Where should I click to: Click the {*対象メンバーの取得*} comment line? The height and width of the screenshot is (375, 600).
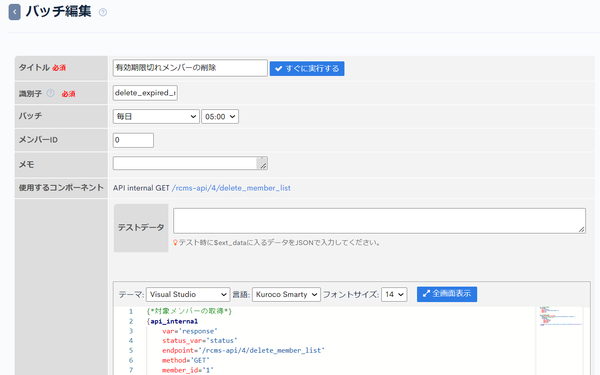click(189, 311)
